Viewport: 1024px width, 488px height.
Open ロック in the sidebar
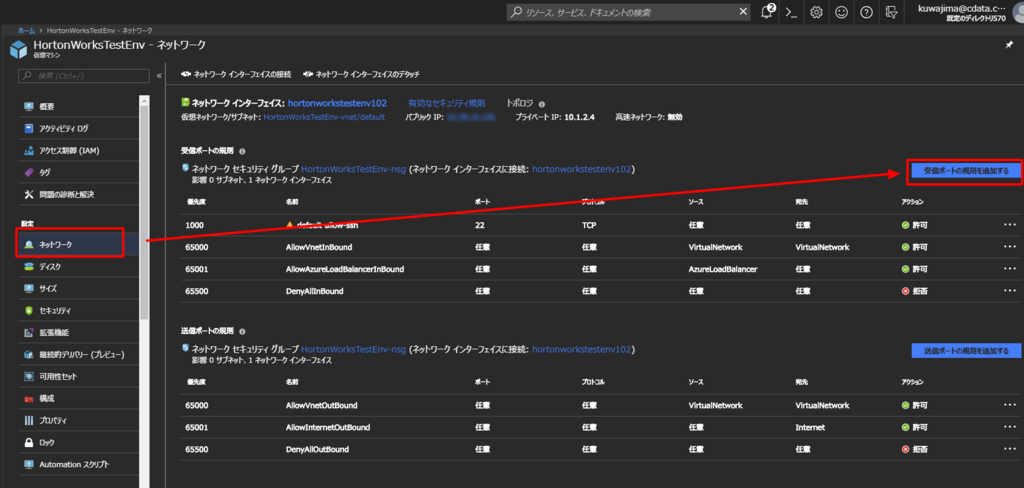pos(78,443)
